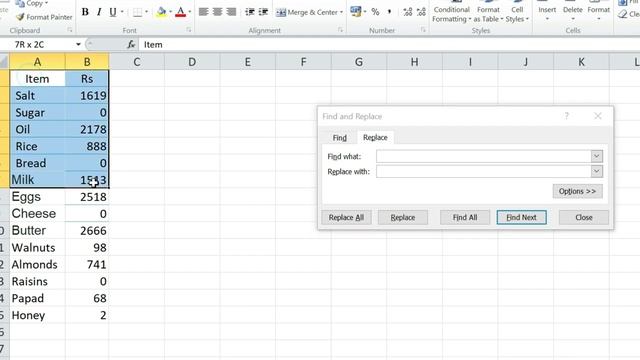Click Merge & Center
Image resolution: width=640 pixels, height=360 pixels.
307,12
